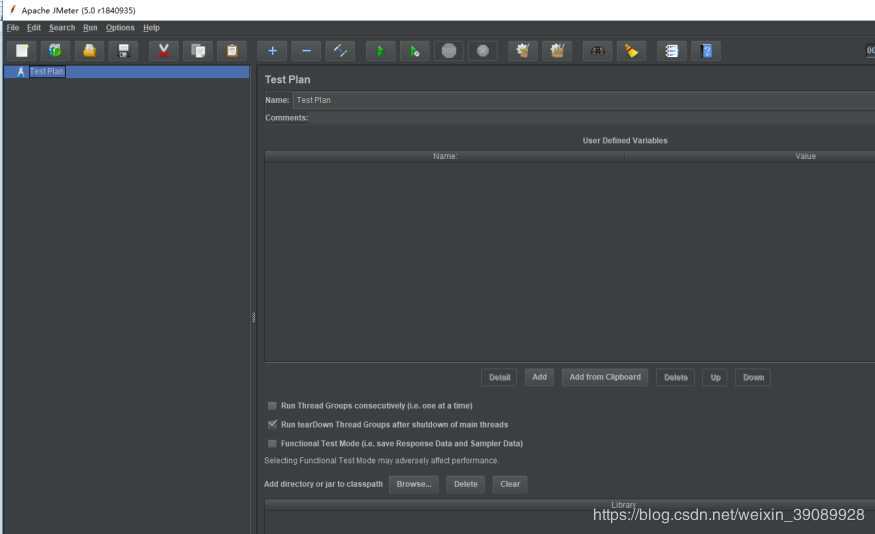The height and width of the screenshot is (534, 875).
Task: Collapse all nodes with the minus icon
Action: click(306, 51)
